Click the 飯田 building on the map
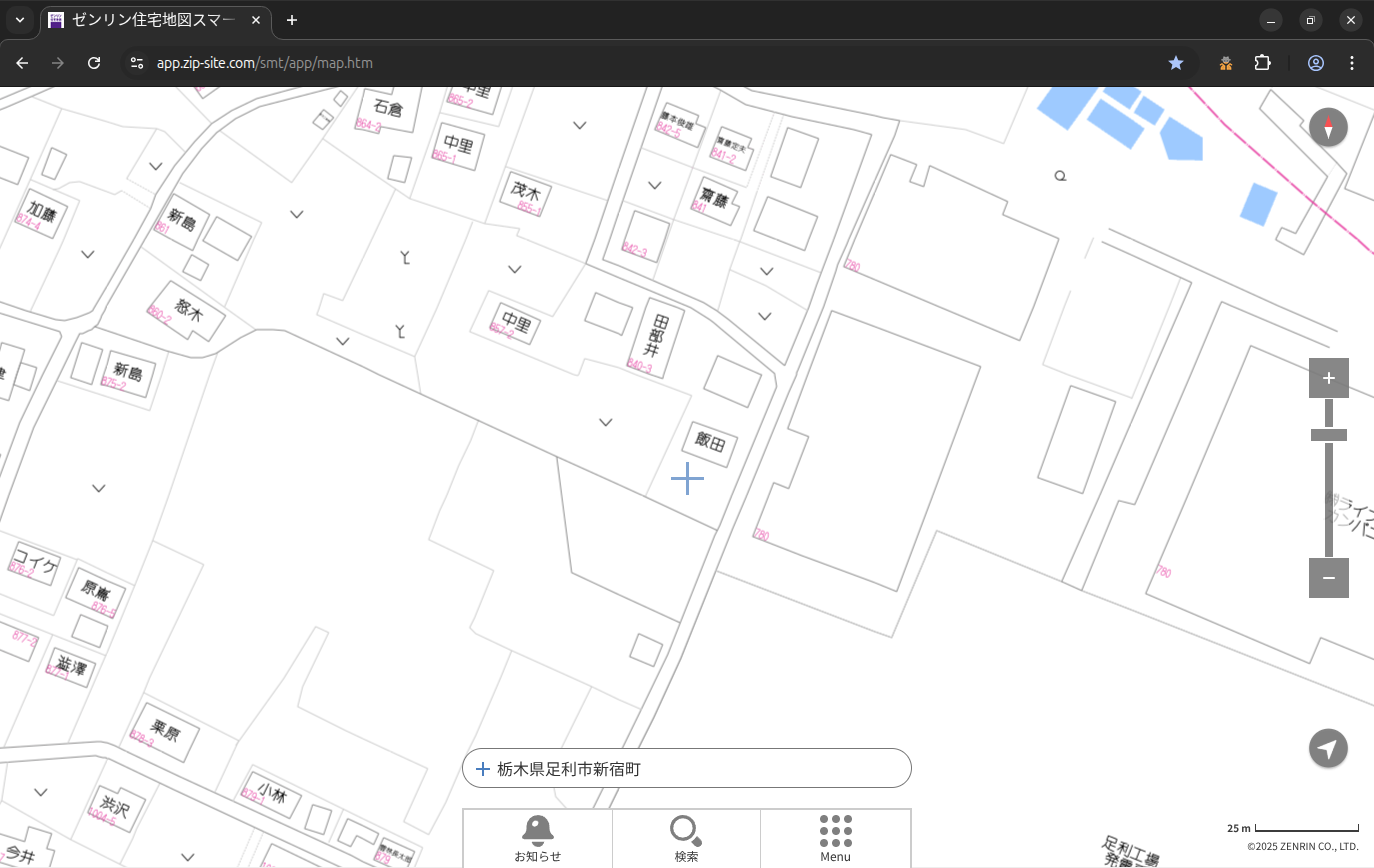Screen dimensions: 1374x868 711,443
